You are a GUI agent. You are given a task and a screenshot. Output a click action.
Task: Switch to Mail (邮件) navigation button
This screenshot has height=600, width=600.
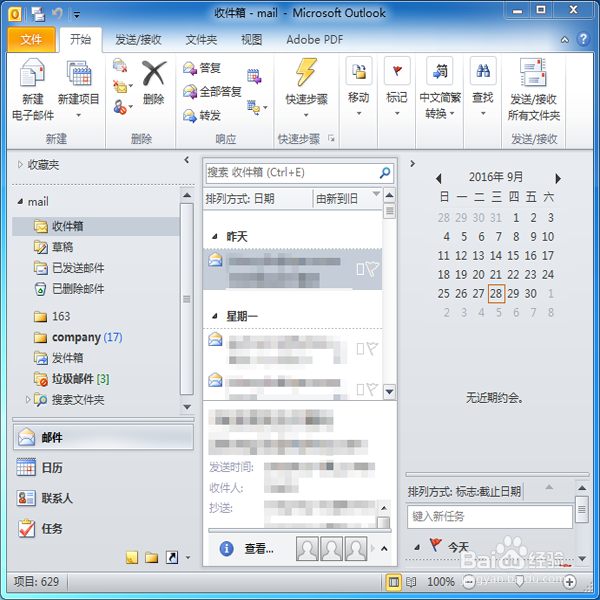click(103, 437)
